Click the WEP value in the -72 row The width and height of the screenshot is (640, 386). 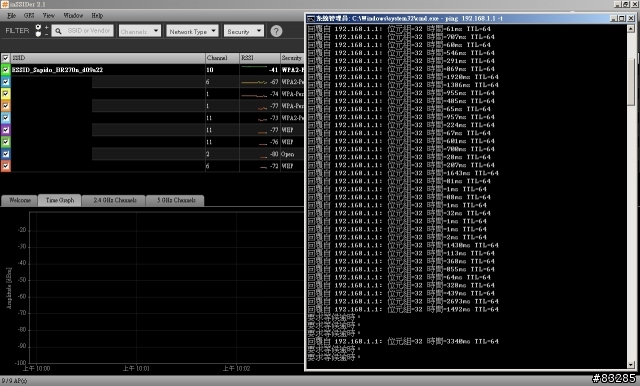pos(287,166)
